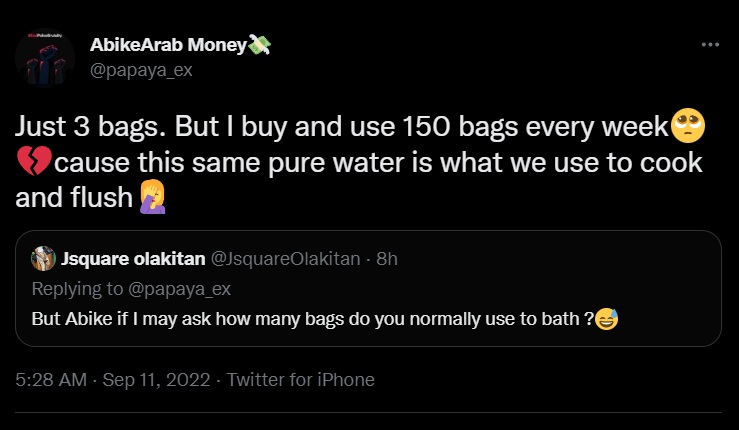This screenshot has width=739, height=430.
Task: Click the sweat-smile emoji in the quoted tweet
Action: [x=606, y=320]
